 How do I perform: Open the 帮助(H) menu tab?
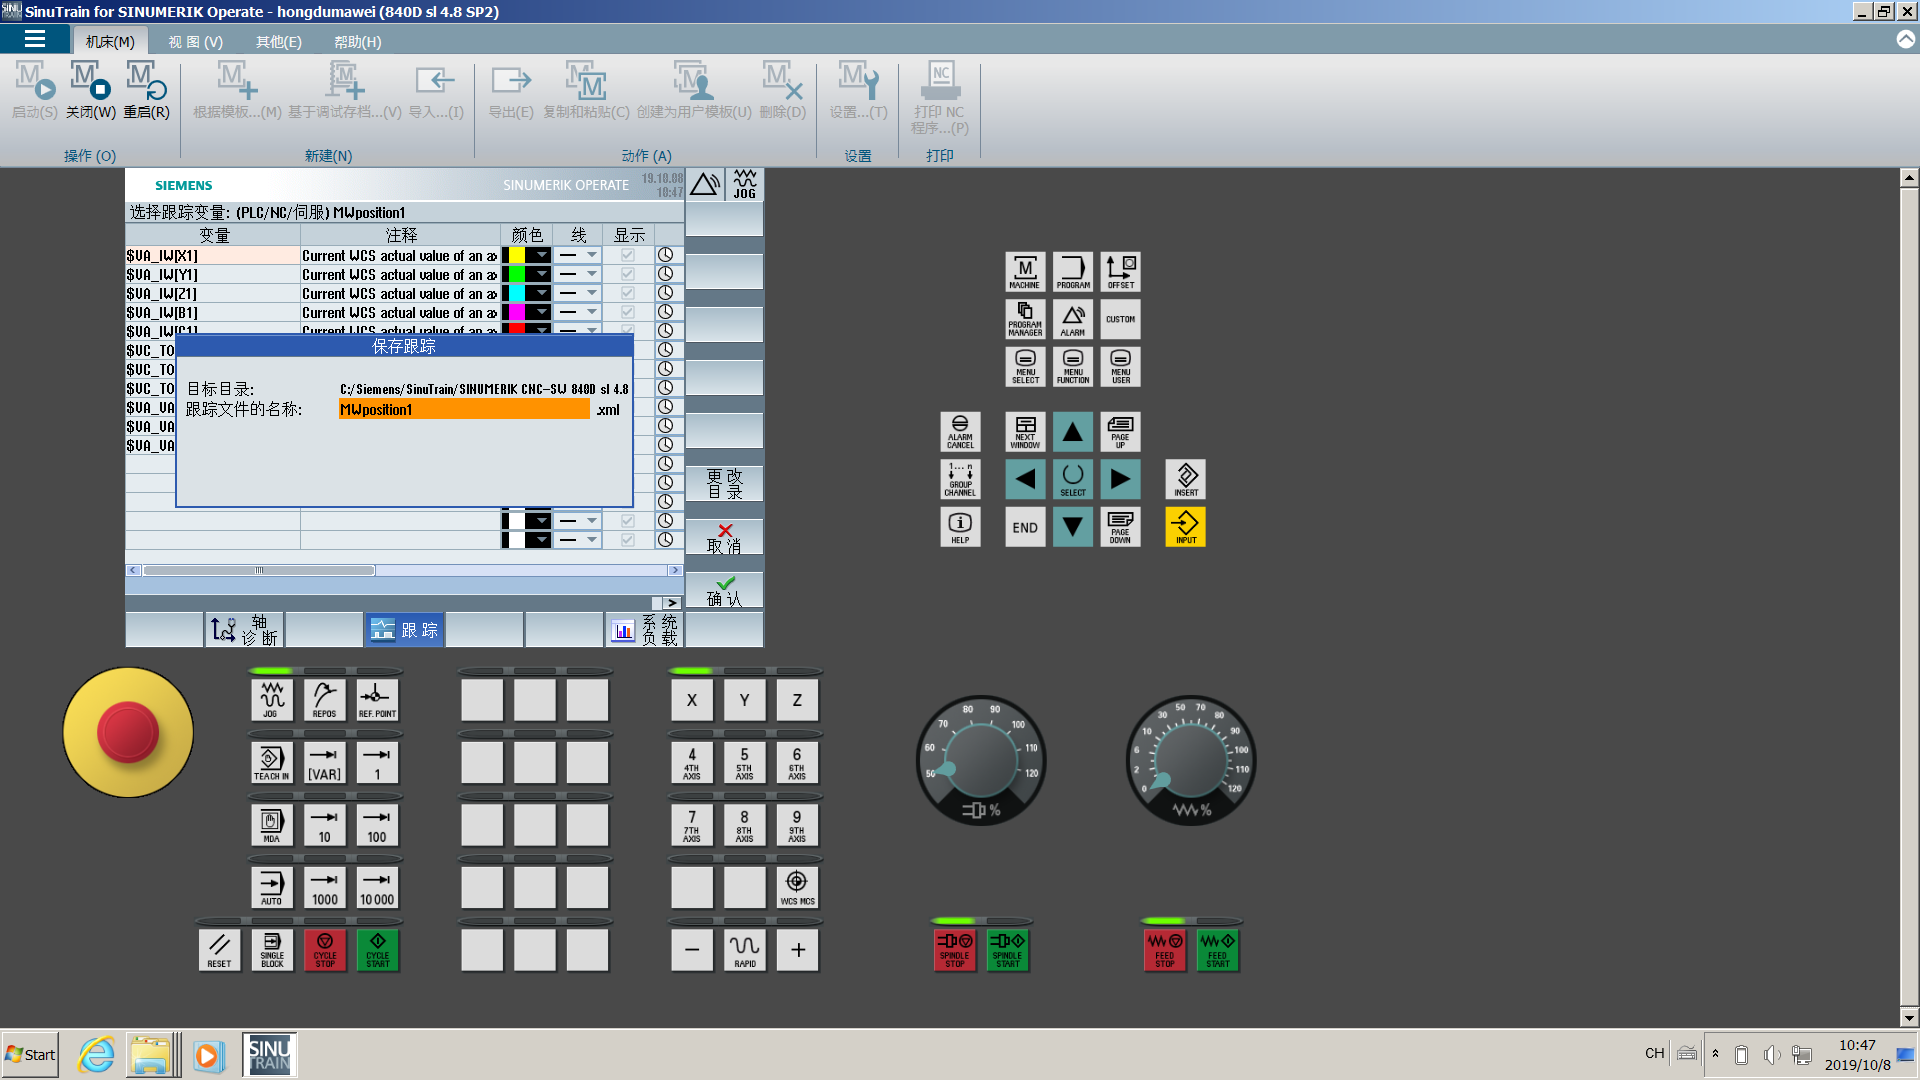pyautogui.click(x=357, y=42)
